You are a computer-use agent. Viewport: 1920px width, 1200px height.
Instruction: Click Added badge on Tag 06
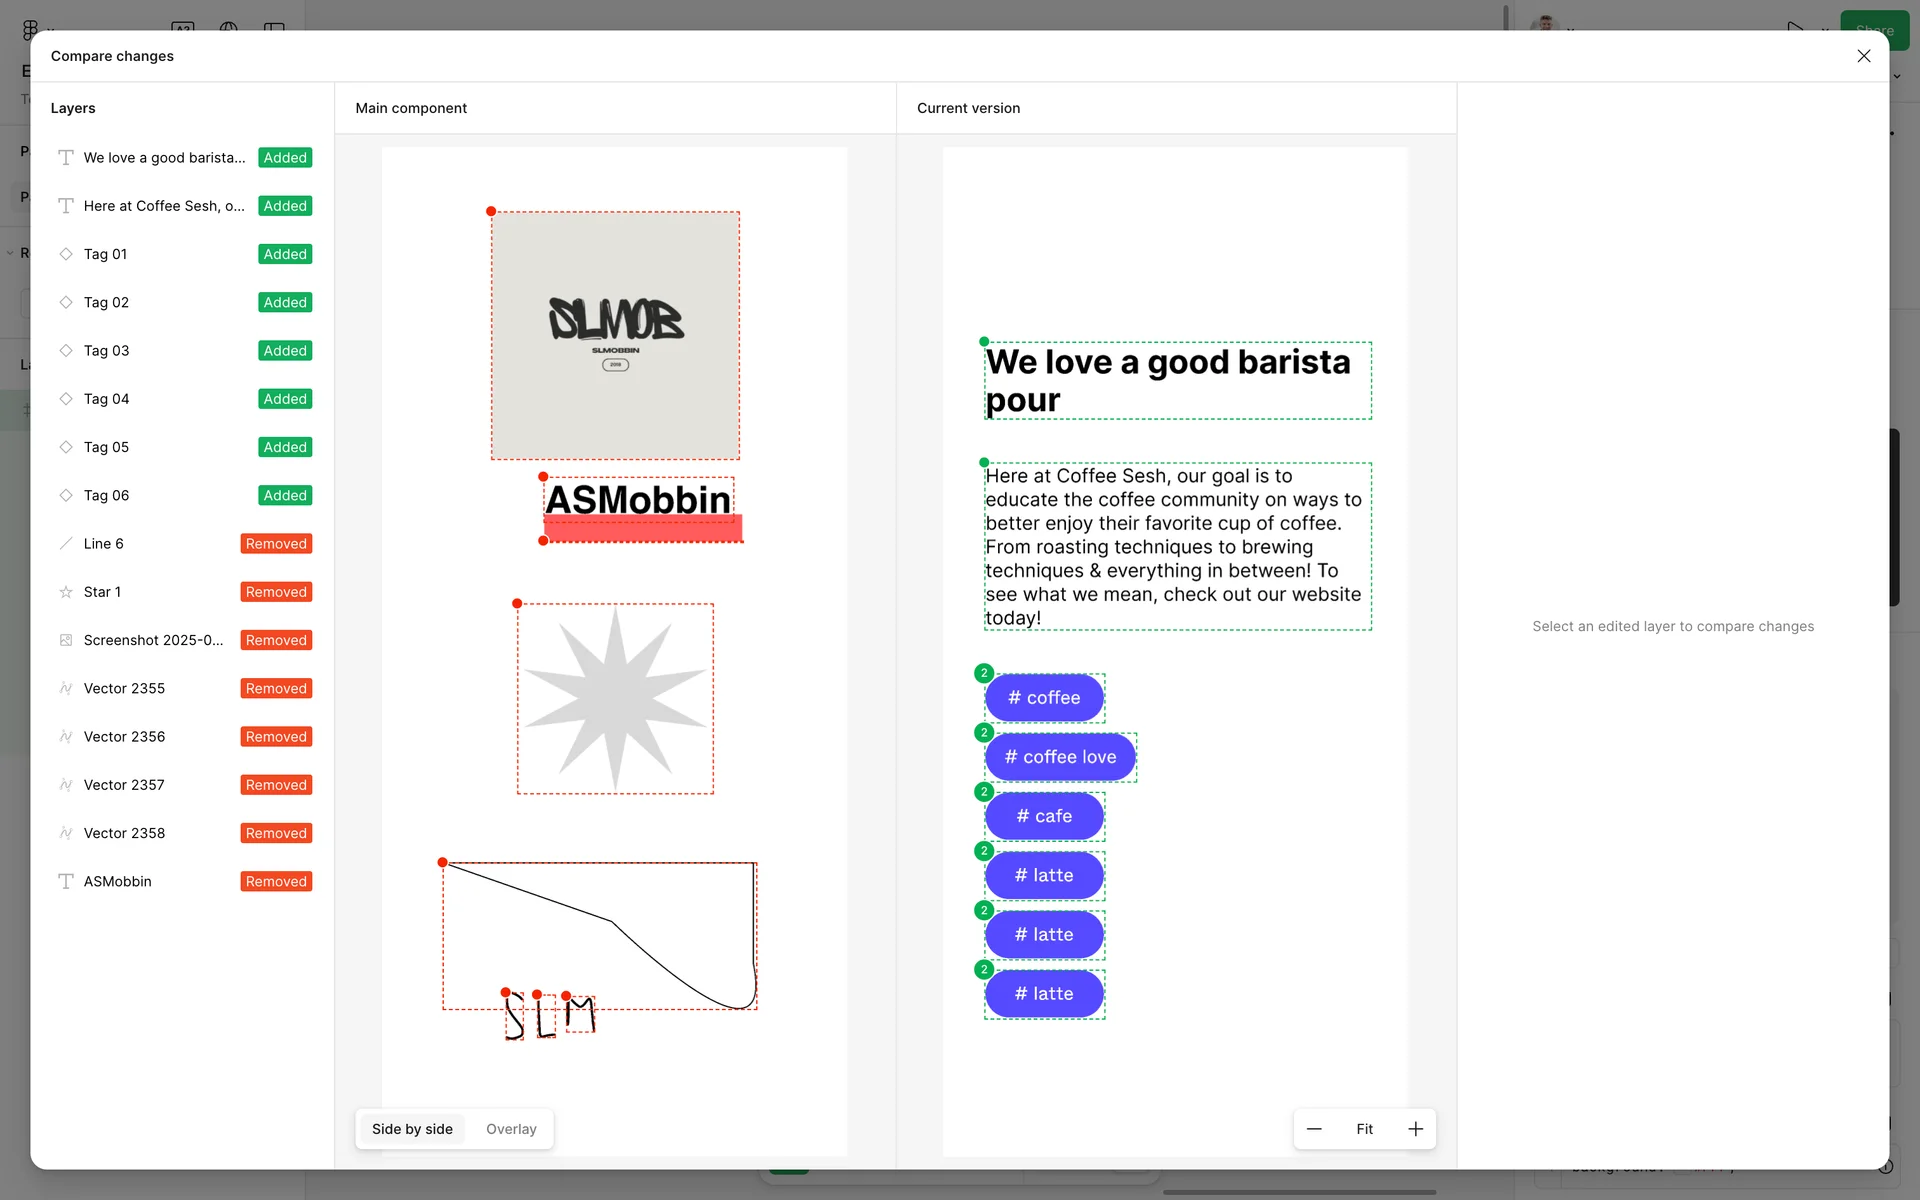tap(285, 495)
